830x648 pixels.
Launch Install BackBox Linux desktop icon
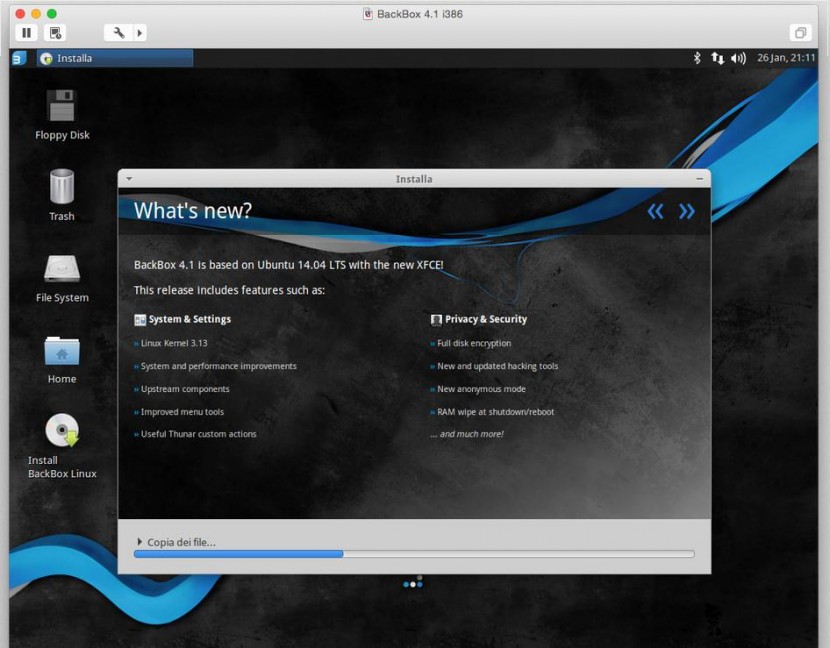click(x=62, y=432)
